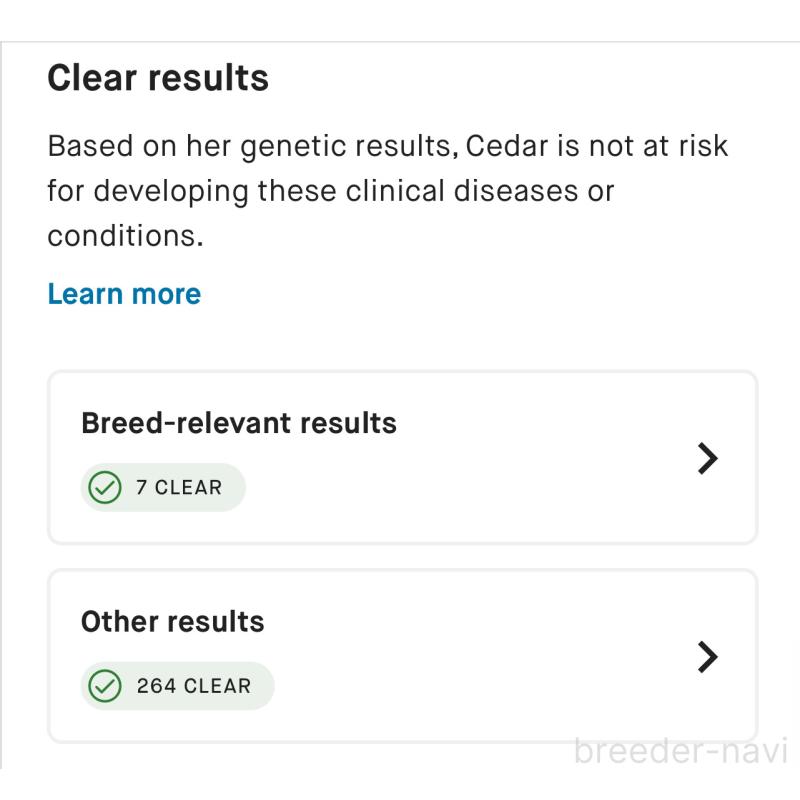Click the Learn more link
800x800 pixels.
124,294
